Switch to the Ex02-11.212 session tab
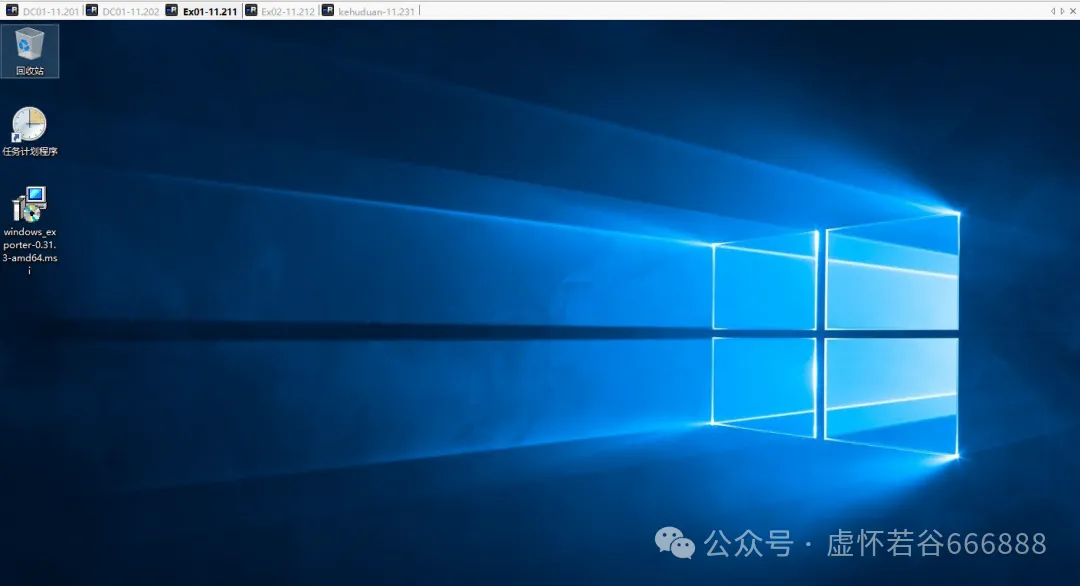This screenshot has height=586, width=1080. (x=280, y=11)
